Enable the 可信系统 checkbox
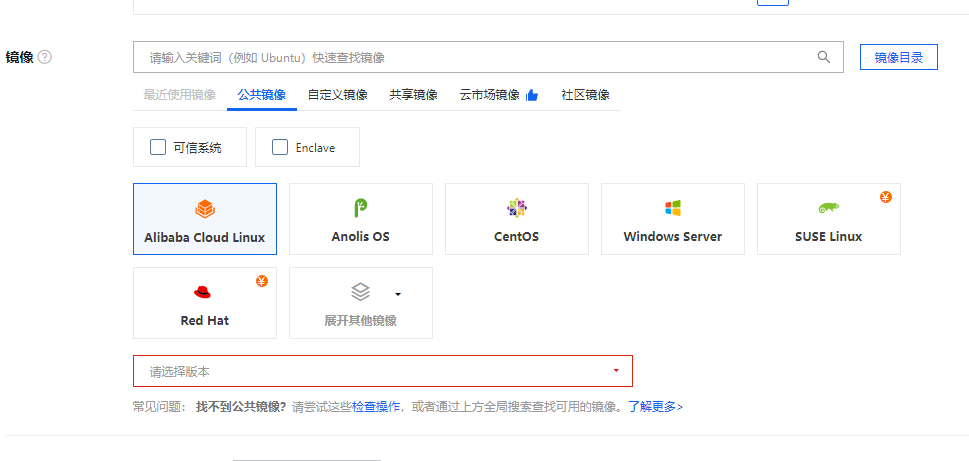 tap(158, 147)
